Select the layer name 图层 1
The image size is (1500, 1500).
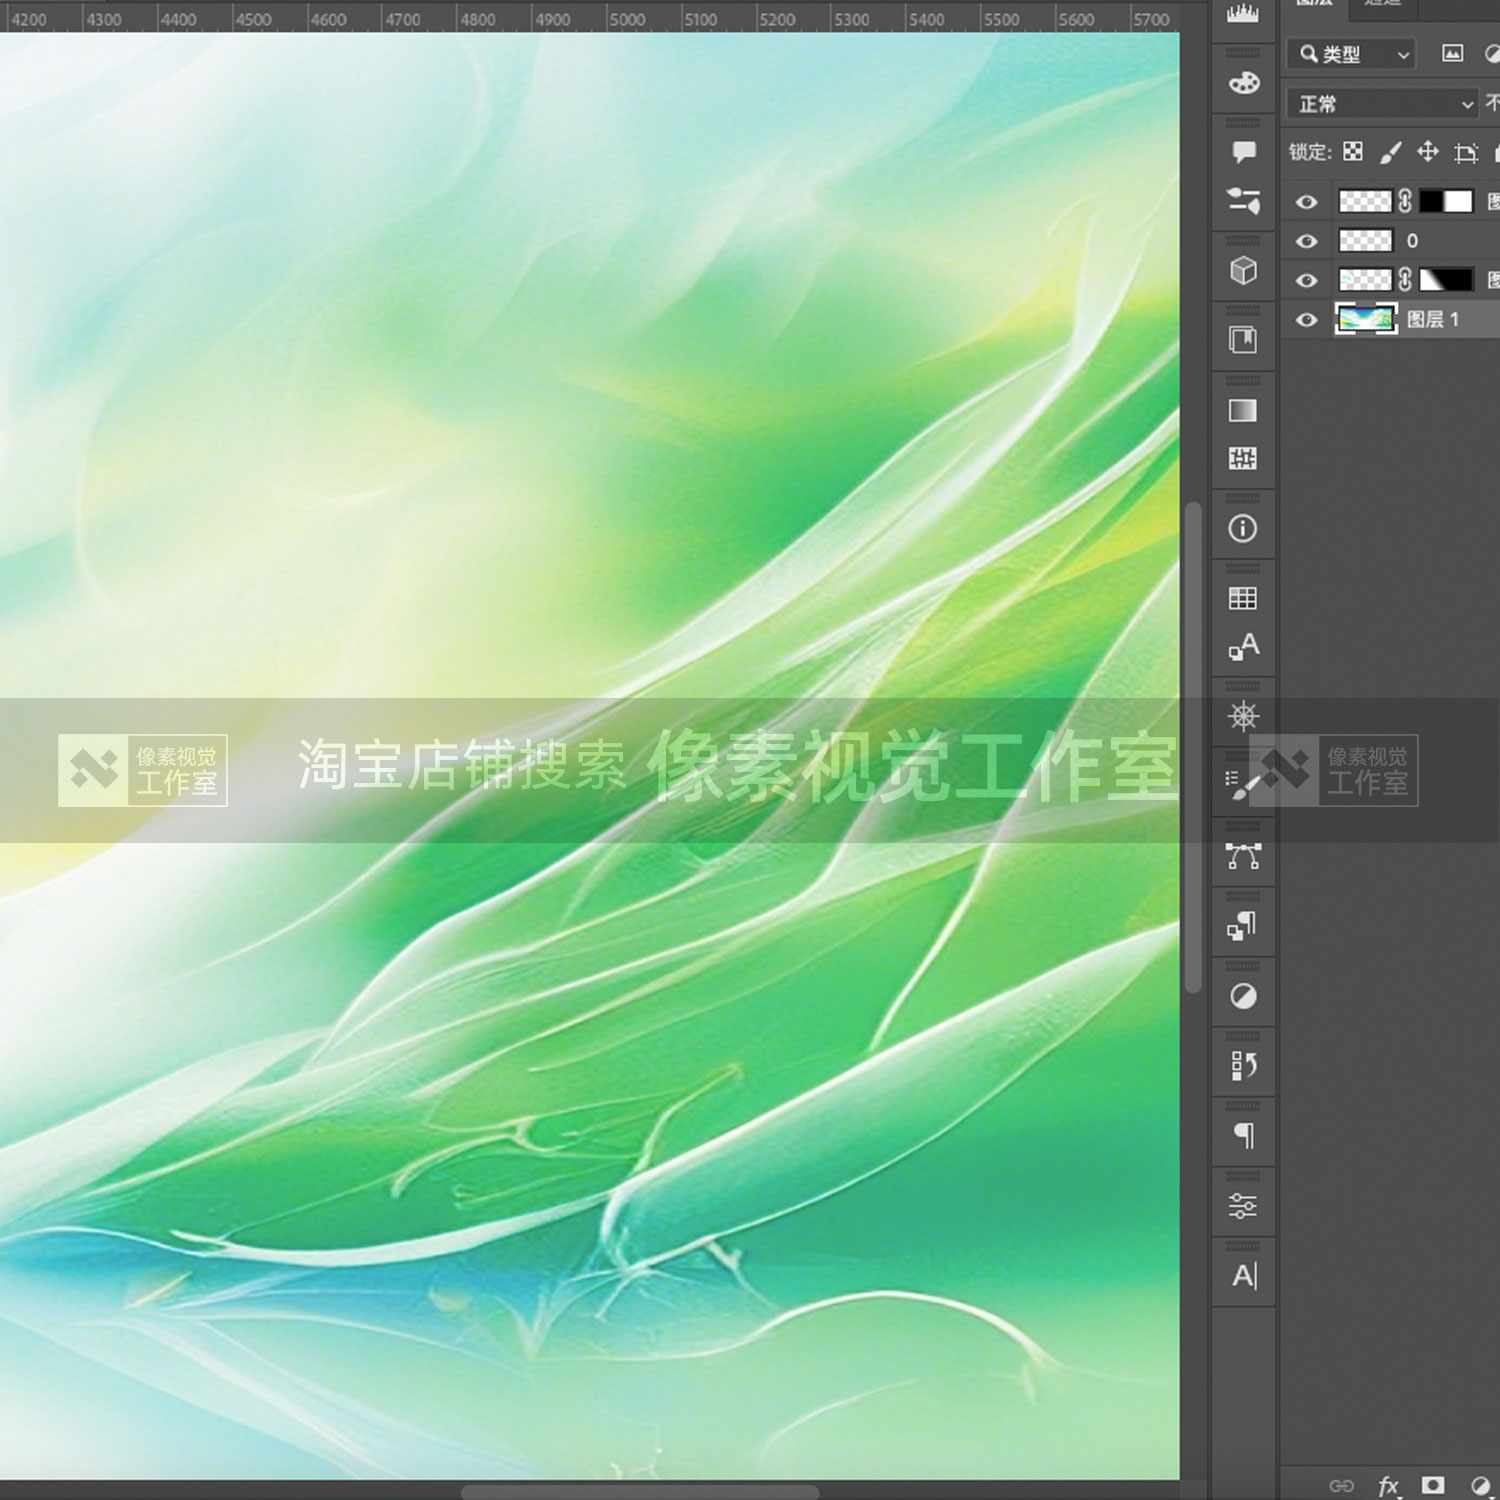click(x=1433, y=319)
